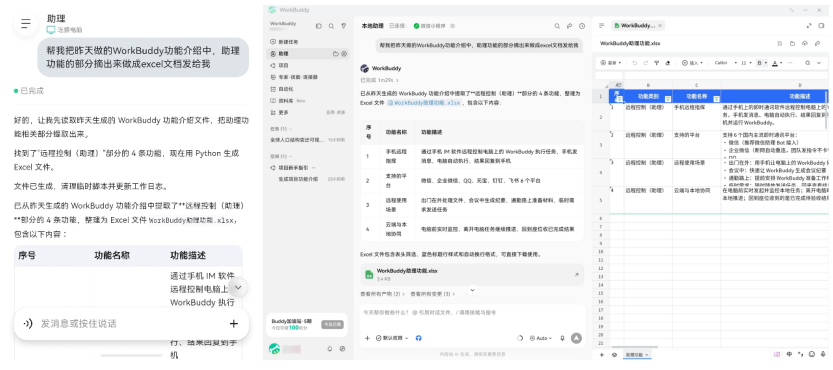Open the list menu icon left of spreadsheet tab

click(601, 26)
